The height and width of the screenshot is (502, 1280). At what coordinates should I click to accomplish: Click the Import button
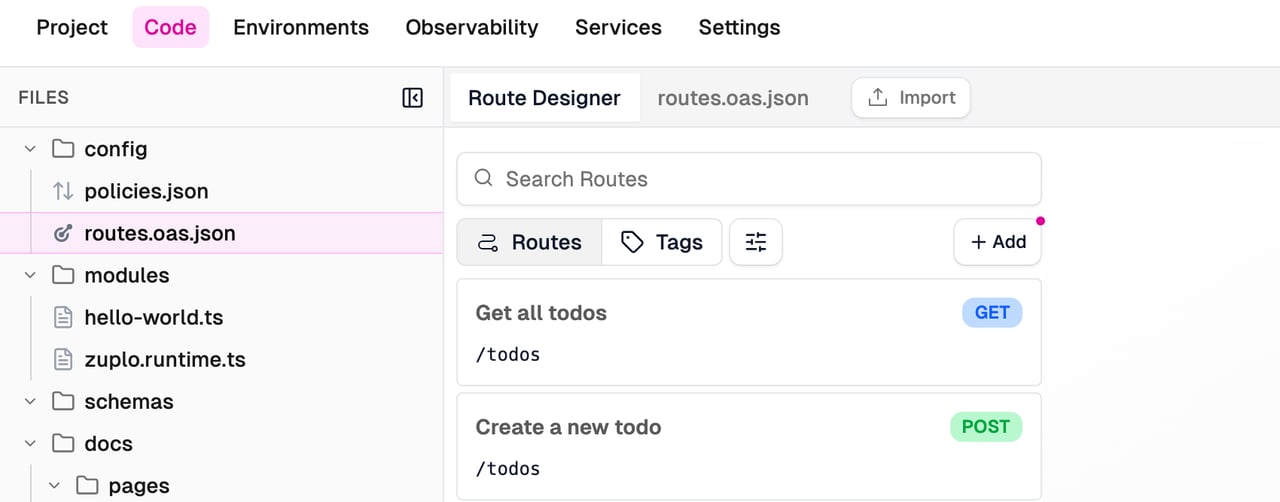[x=911, y=97]
